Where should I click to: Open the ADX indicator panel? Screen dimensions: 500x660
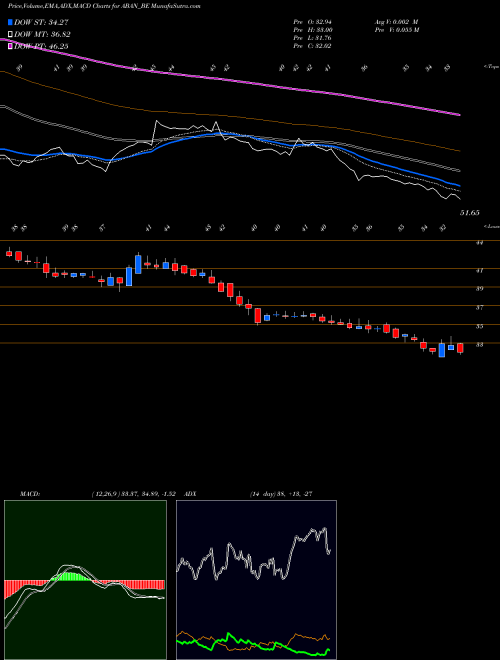pyautogui.click(x=256, y=580)
